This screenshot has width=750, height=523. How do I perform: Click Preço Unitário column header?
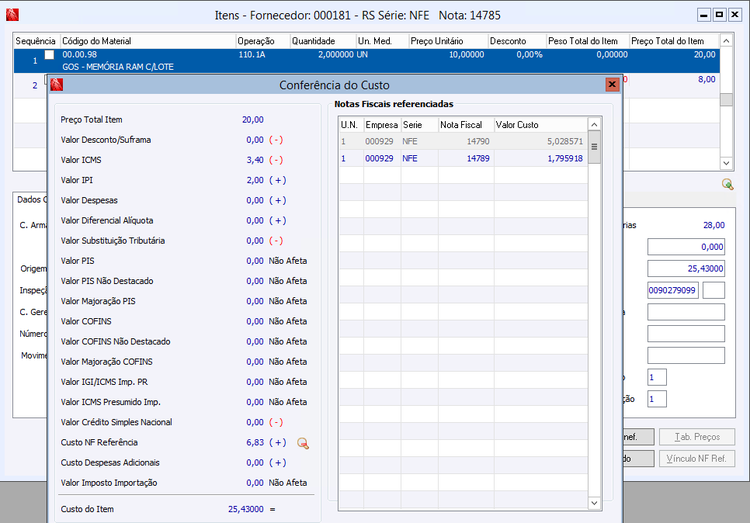click(448, 41)
